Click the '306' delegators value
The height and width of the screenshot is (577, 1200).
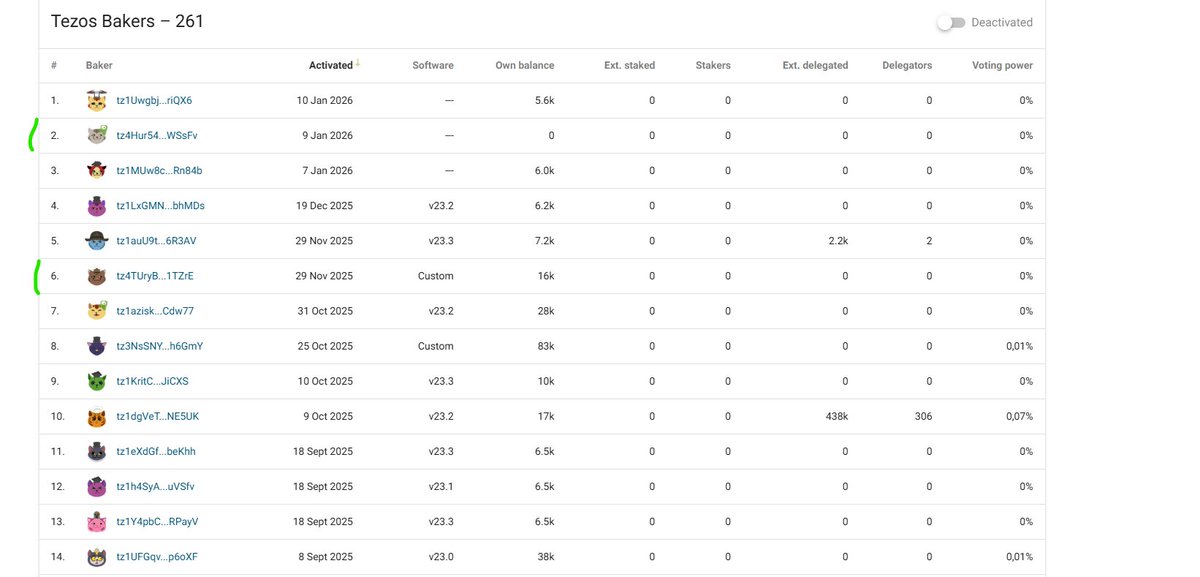[x=923, y=416]
